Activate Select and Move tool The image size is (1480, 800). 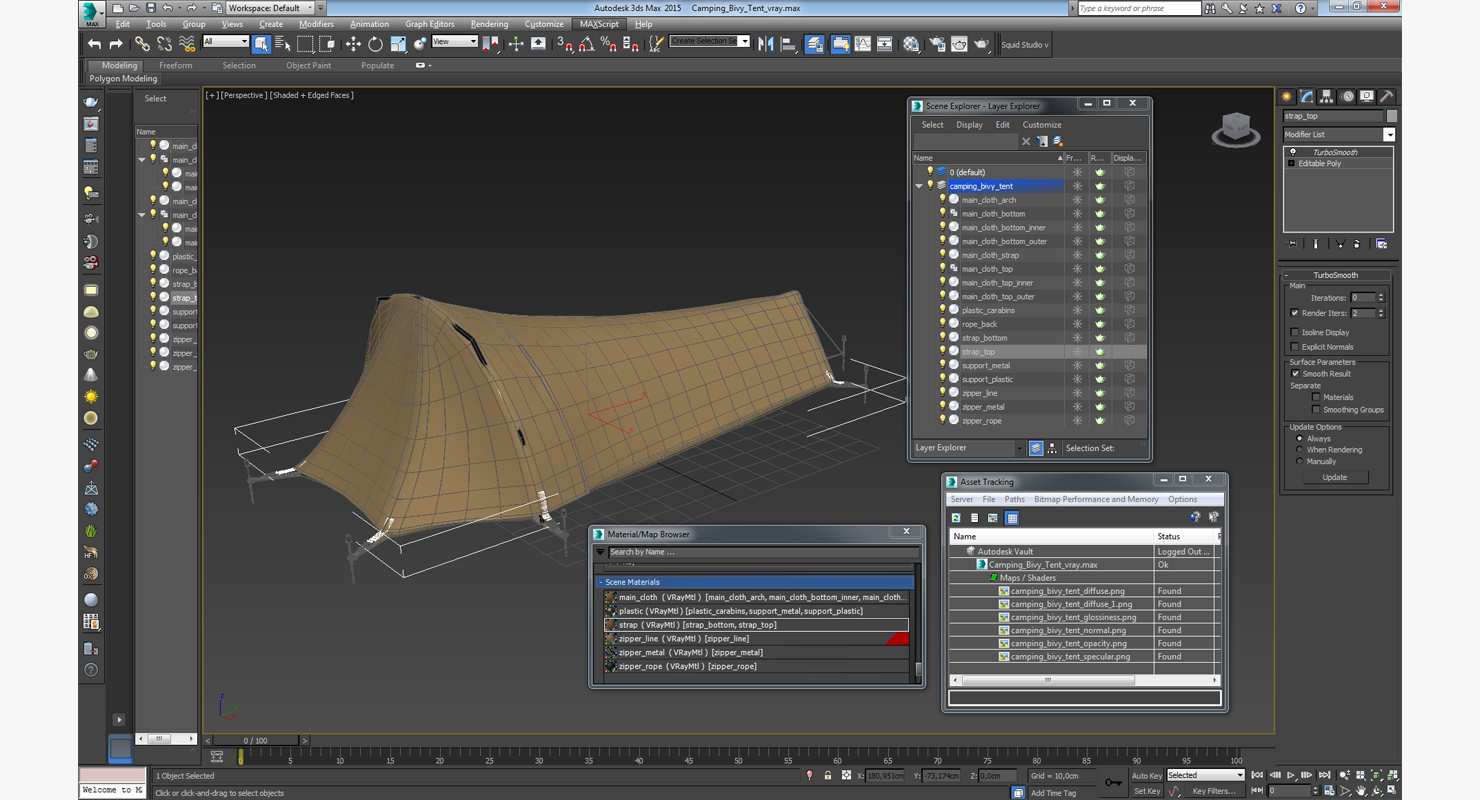click(353, 44)
